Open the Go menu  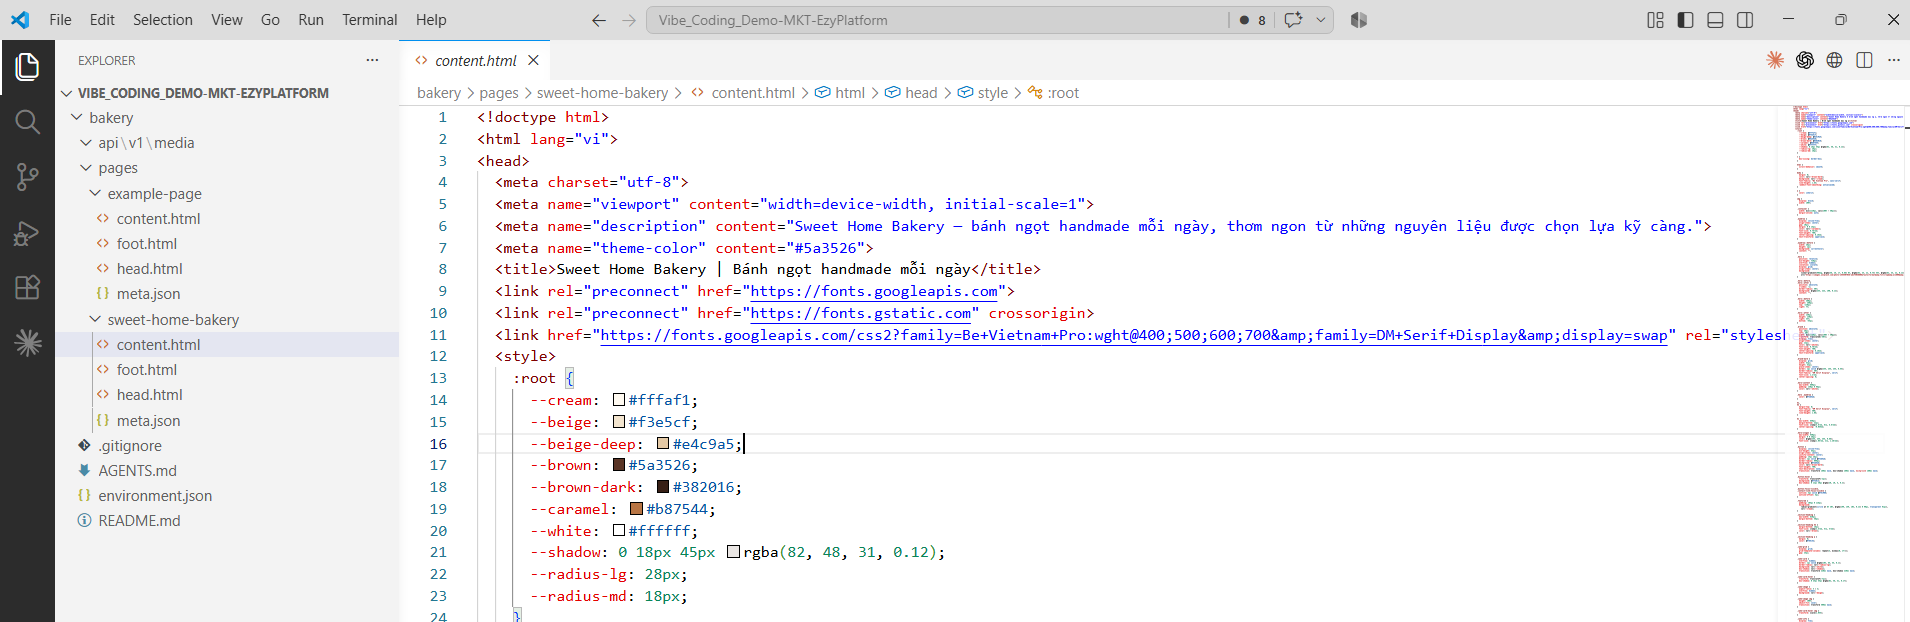(x=270, y=20)
